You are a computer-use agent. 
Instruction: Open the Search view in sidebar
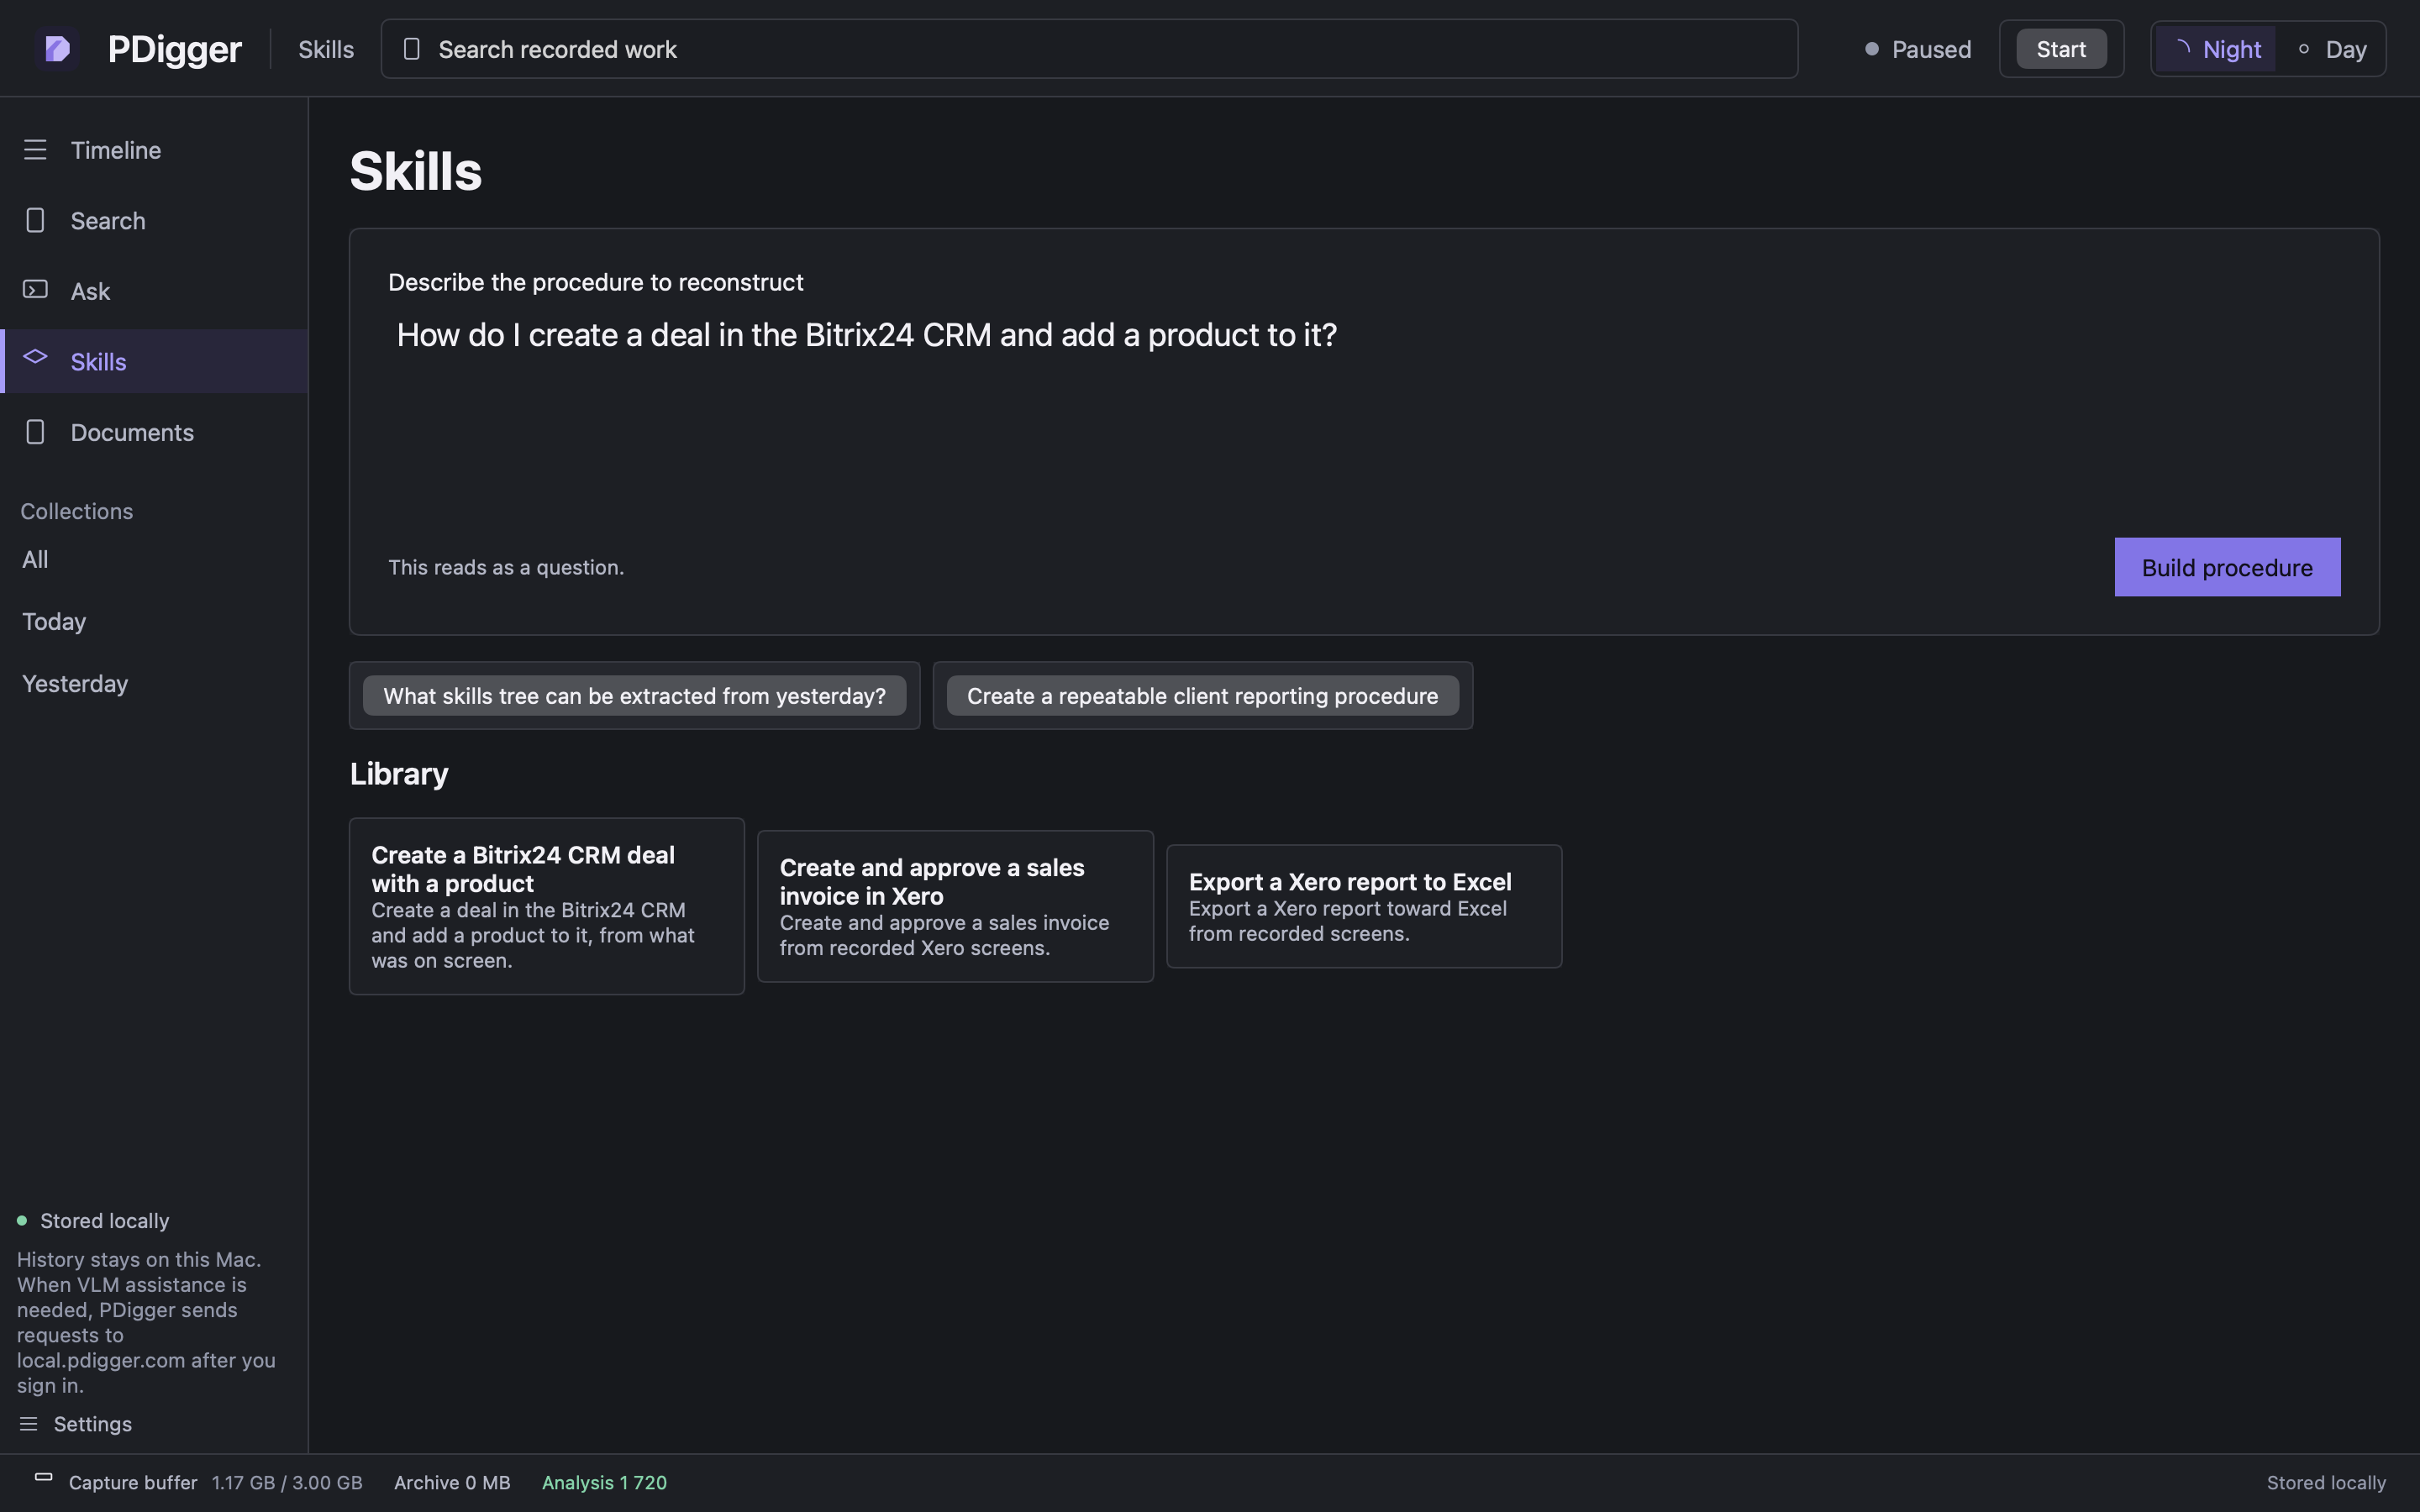tap(154, 220)
